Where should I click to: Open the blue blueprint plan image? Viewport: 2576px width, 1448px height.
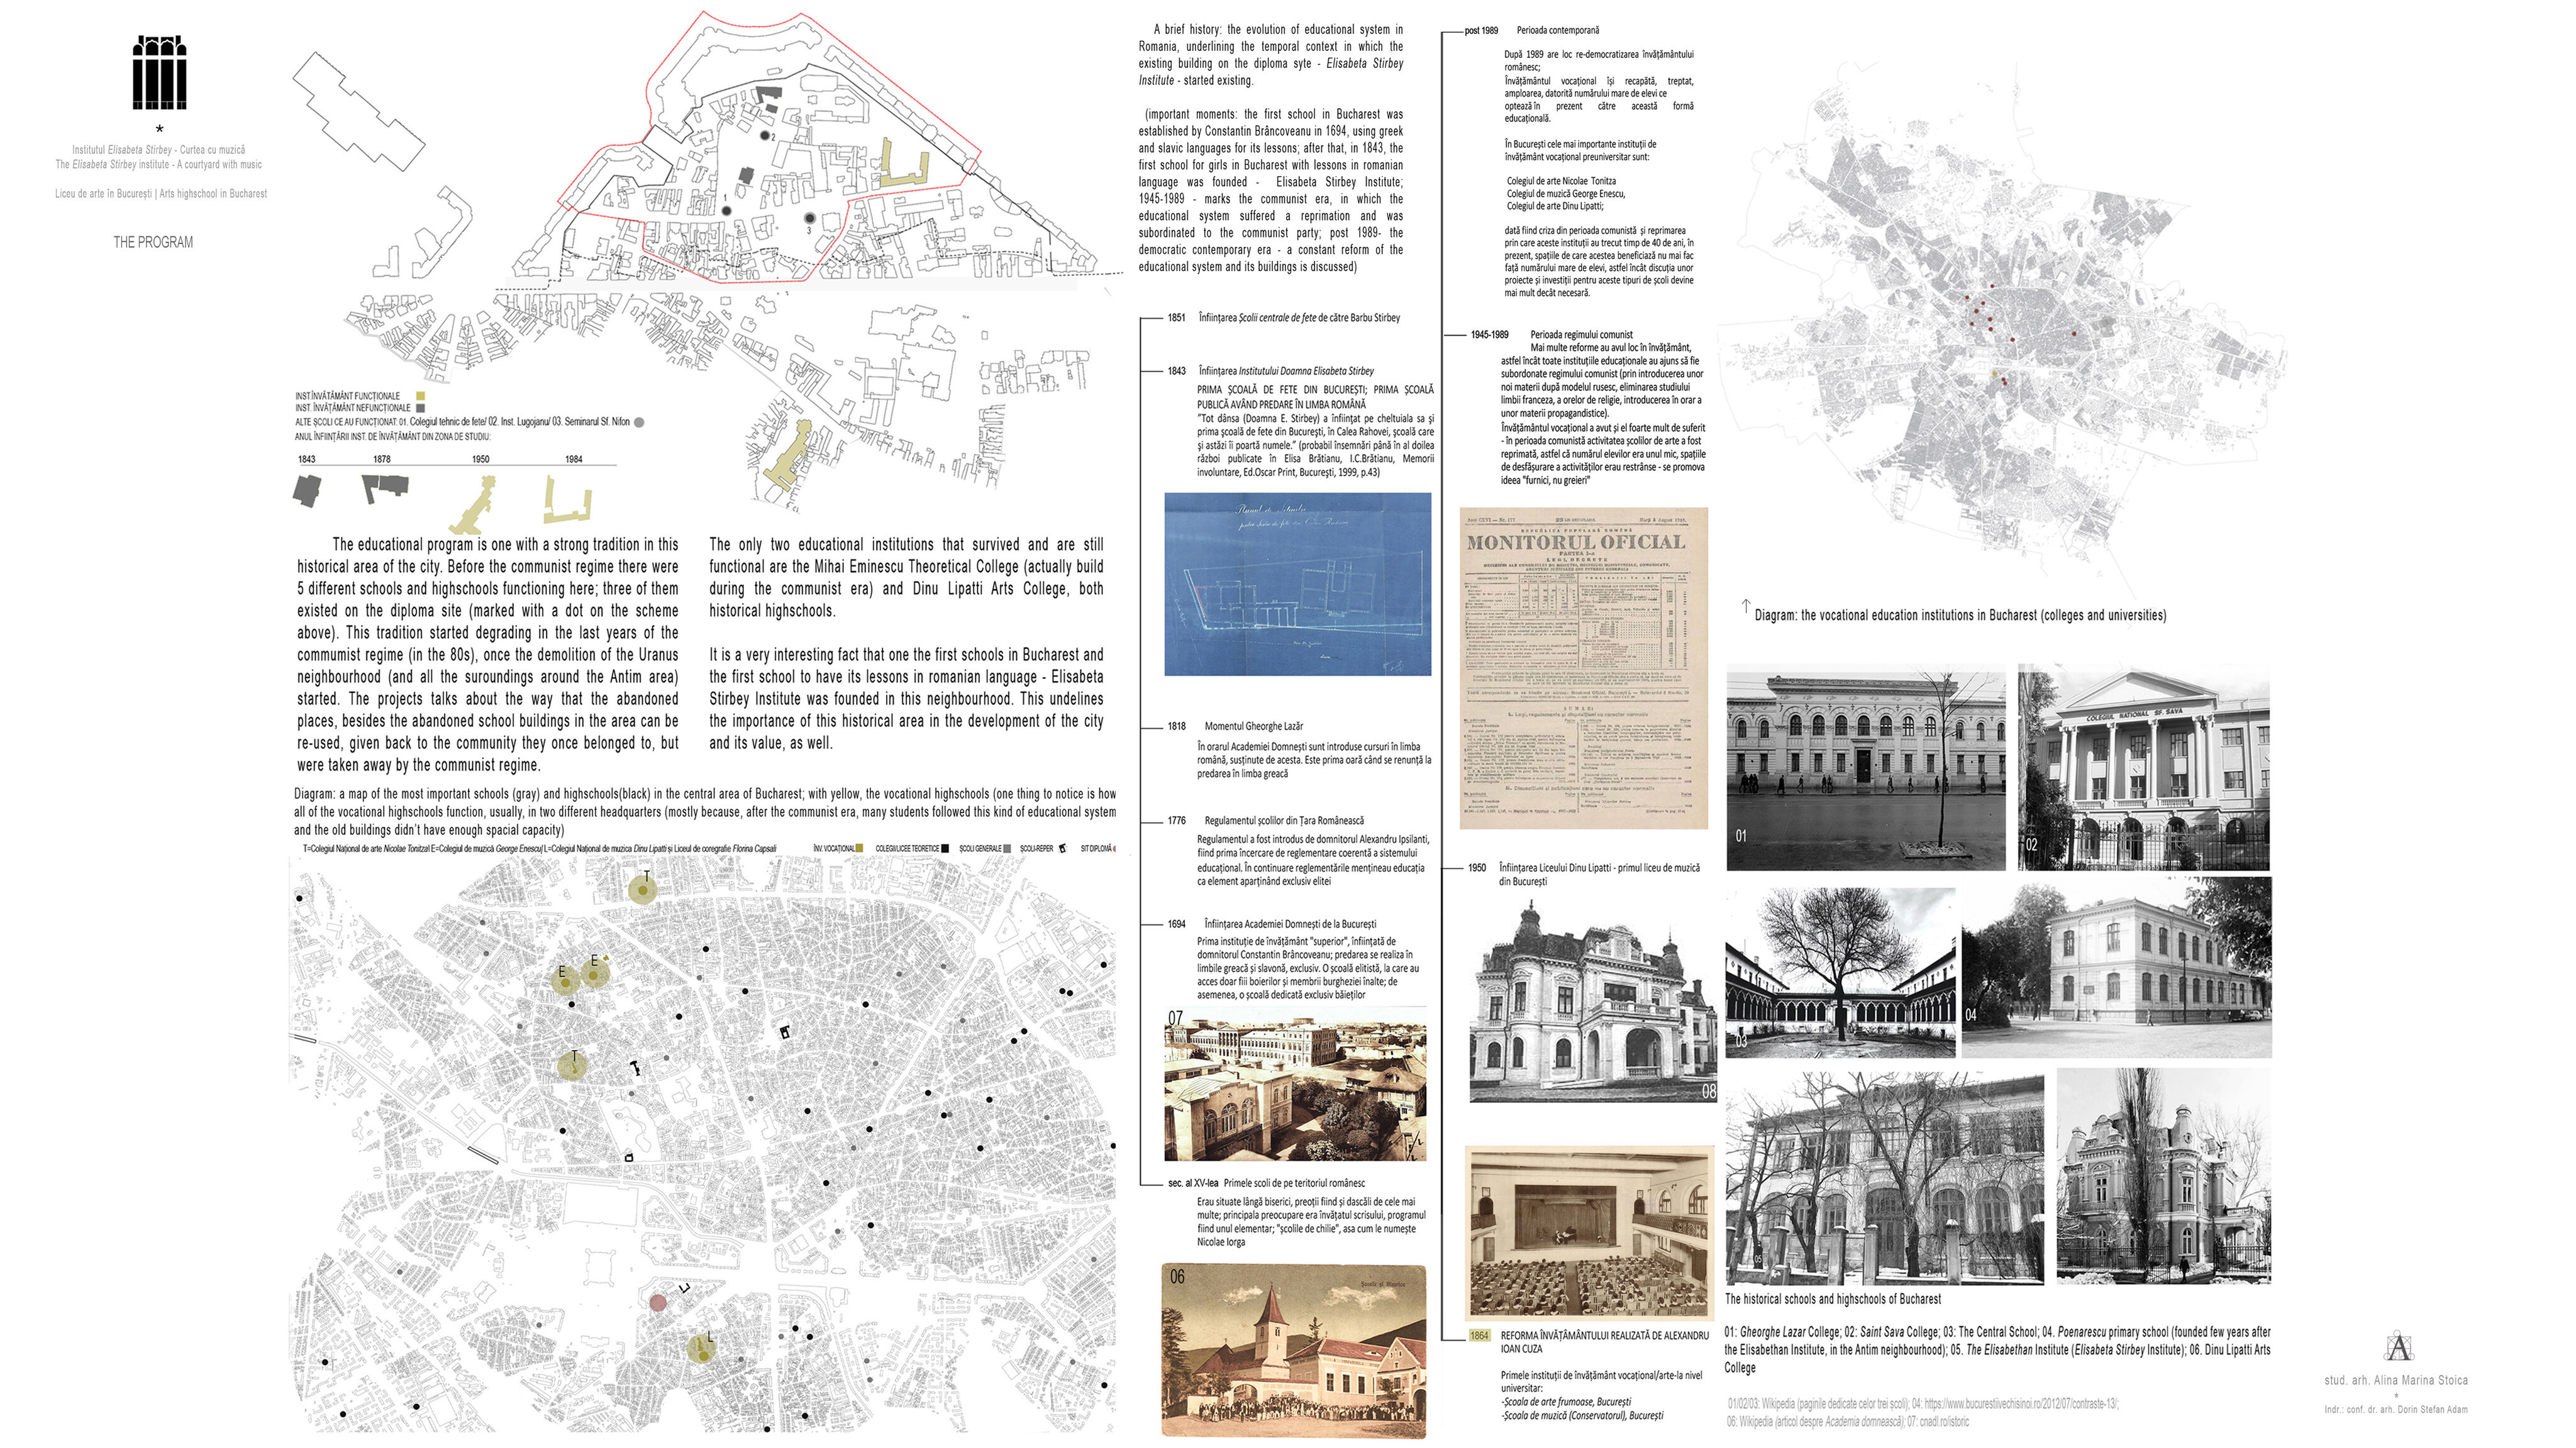[1298, 584]
